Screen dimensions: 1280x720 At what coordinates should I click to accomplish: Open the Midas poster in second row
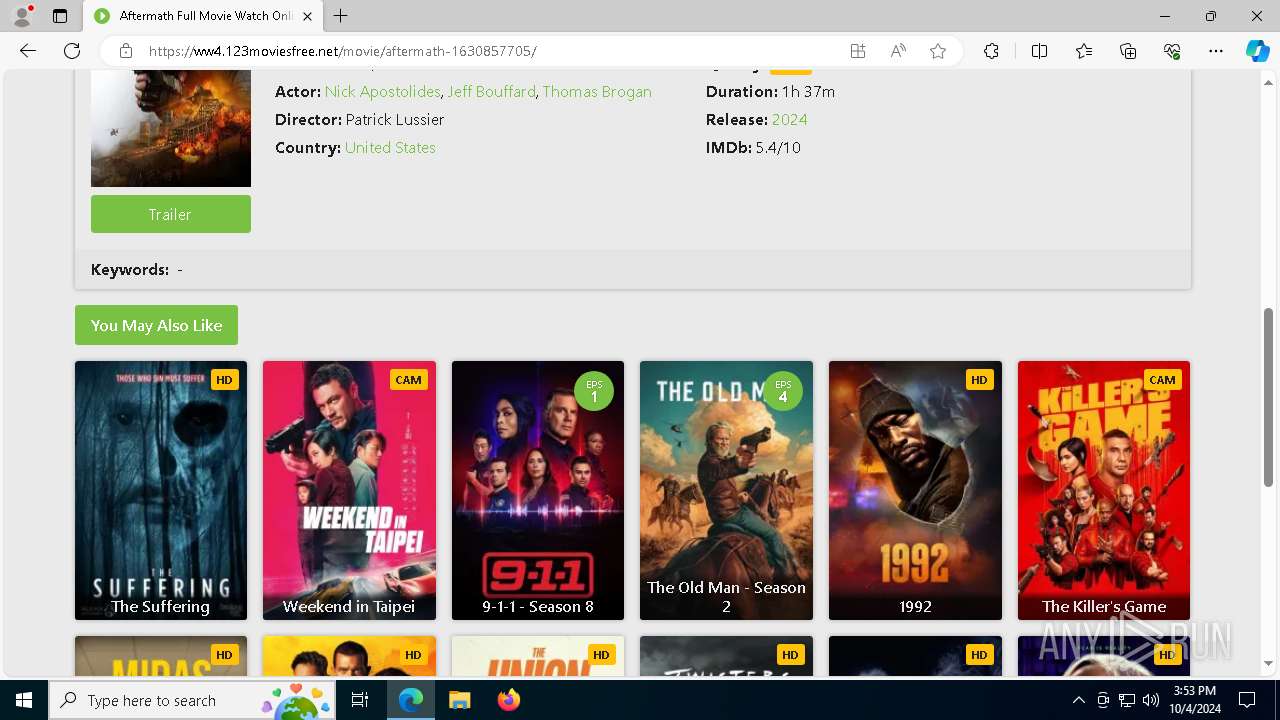pos(161,656)
